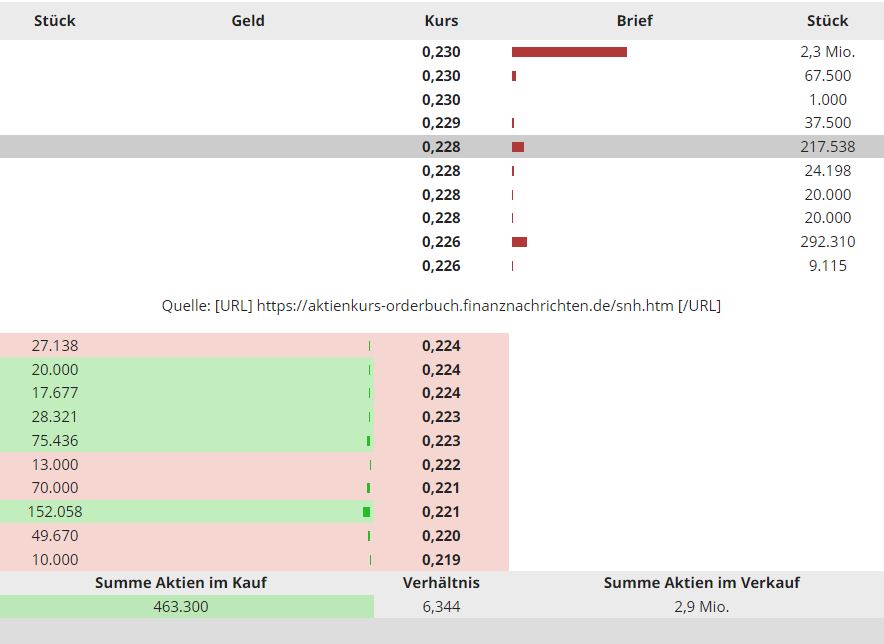884x644 pixels.
Task: Click the 0,229 ask price
Action: [441, 123]
